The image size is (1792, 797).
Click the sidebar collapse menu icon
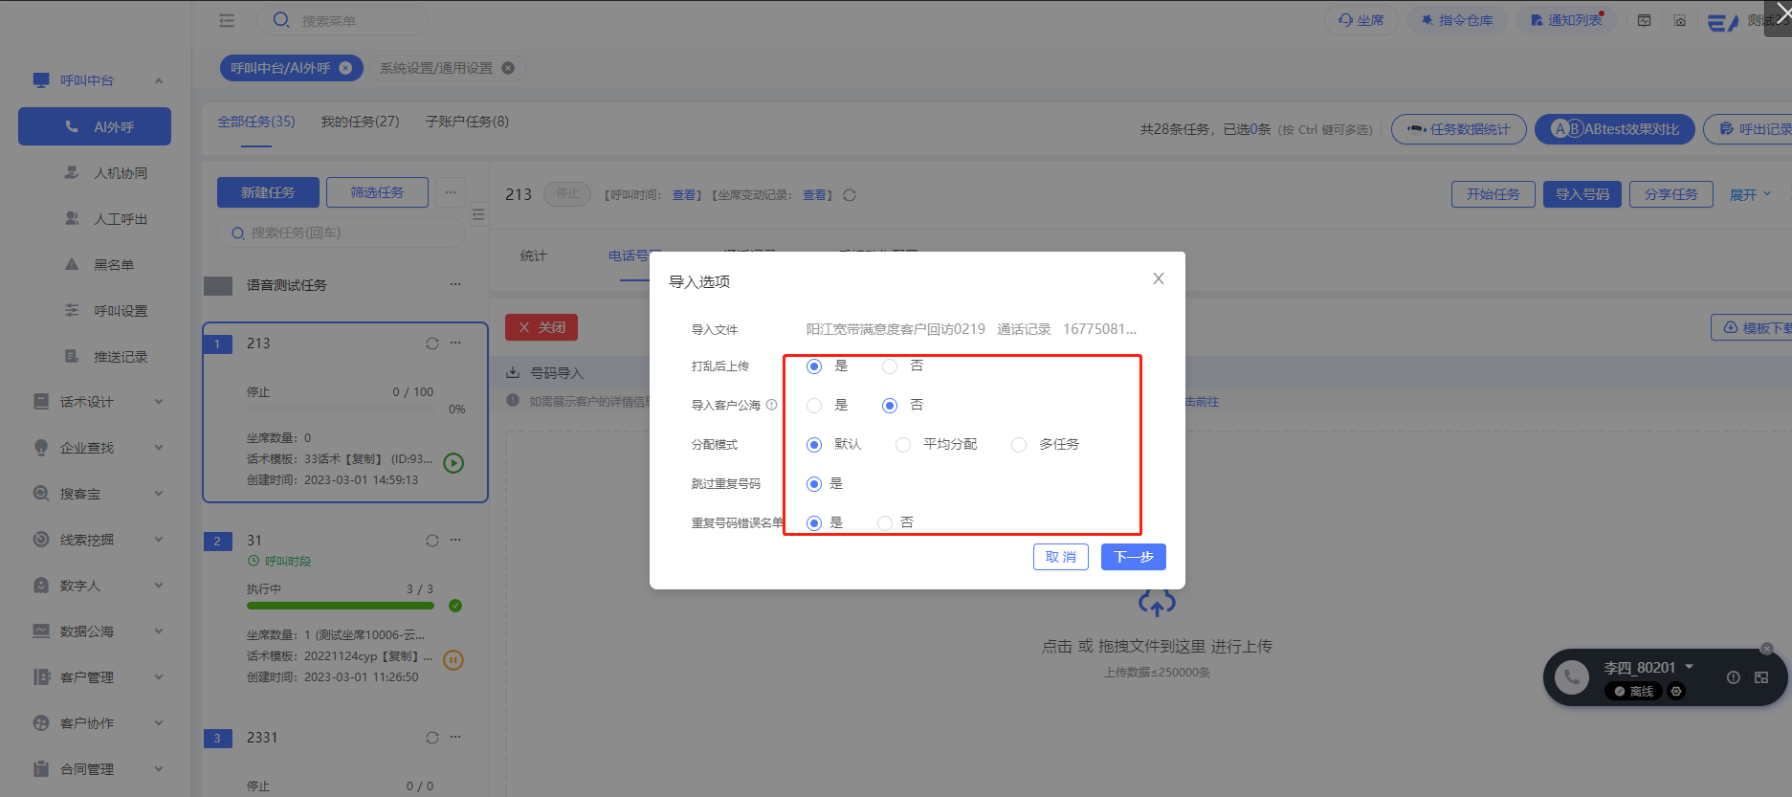pos(227,20)
